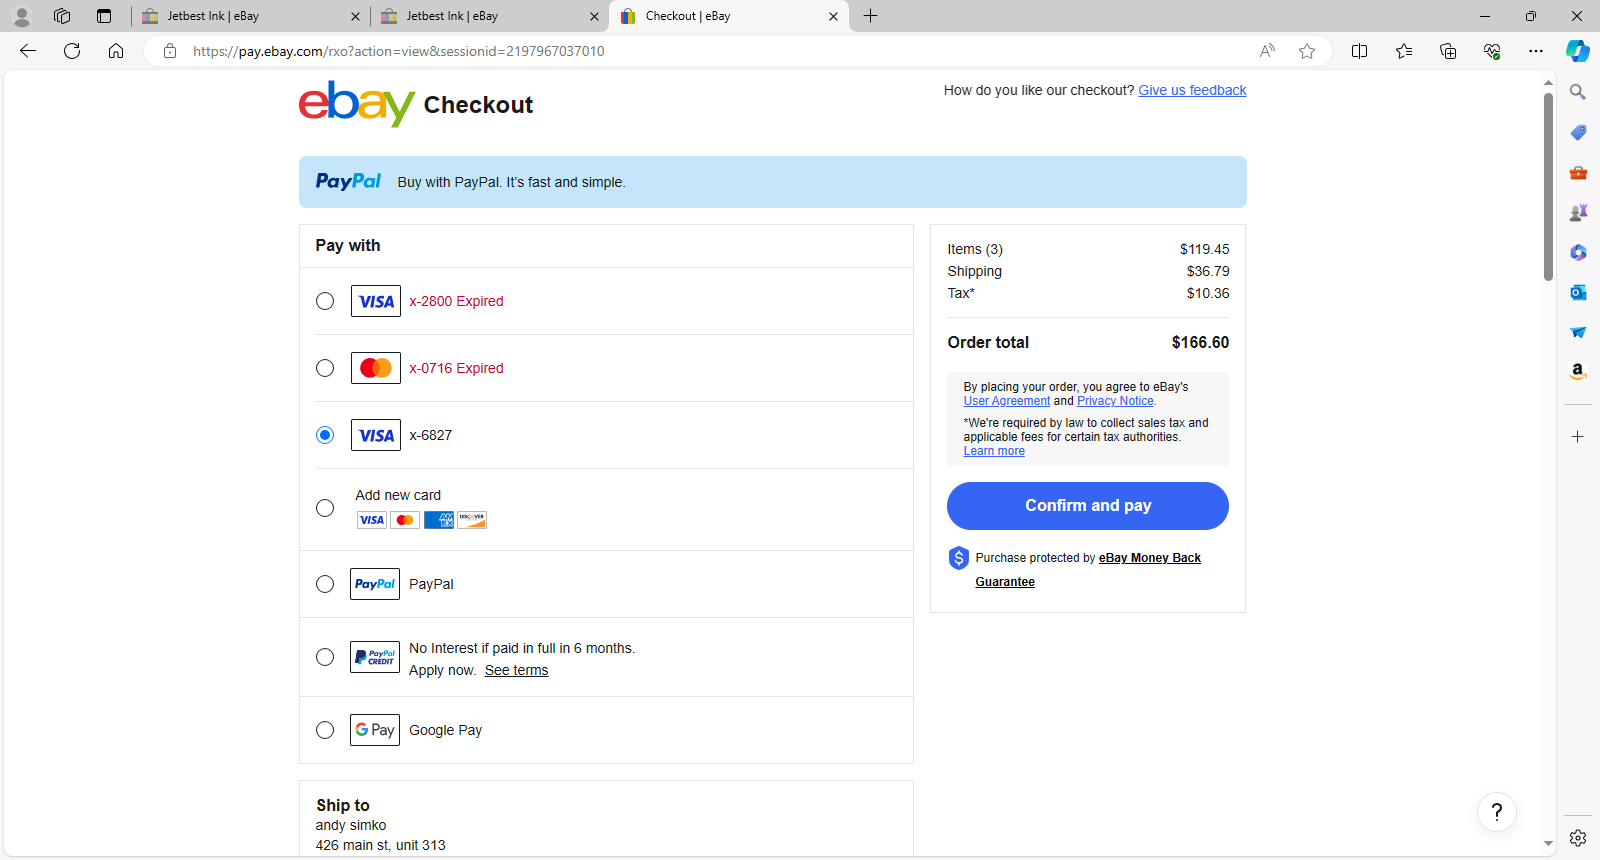Select the PayPal Credit radio button
Screen dimensions: 1600x860
[x=325, y=657]
